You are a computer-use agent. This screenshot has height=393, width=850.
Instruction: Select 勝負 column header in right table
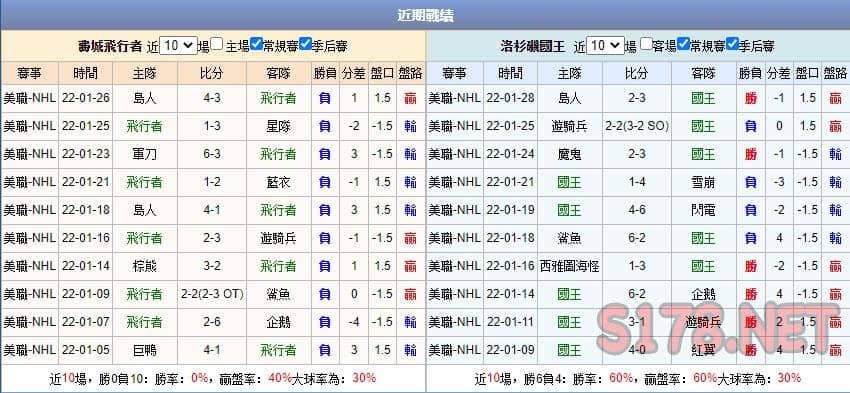tap(750, 73)
